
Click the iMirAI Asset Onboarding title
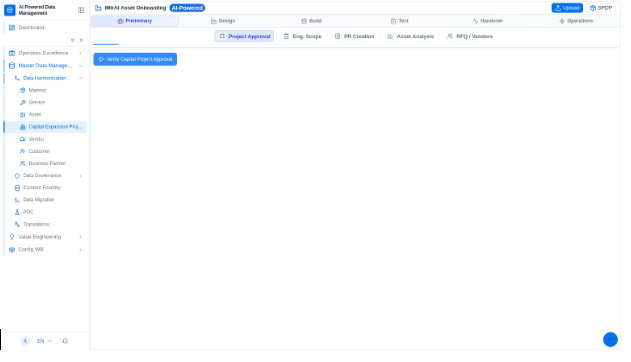(135, 8)
